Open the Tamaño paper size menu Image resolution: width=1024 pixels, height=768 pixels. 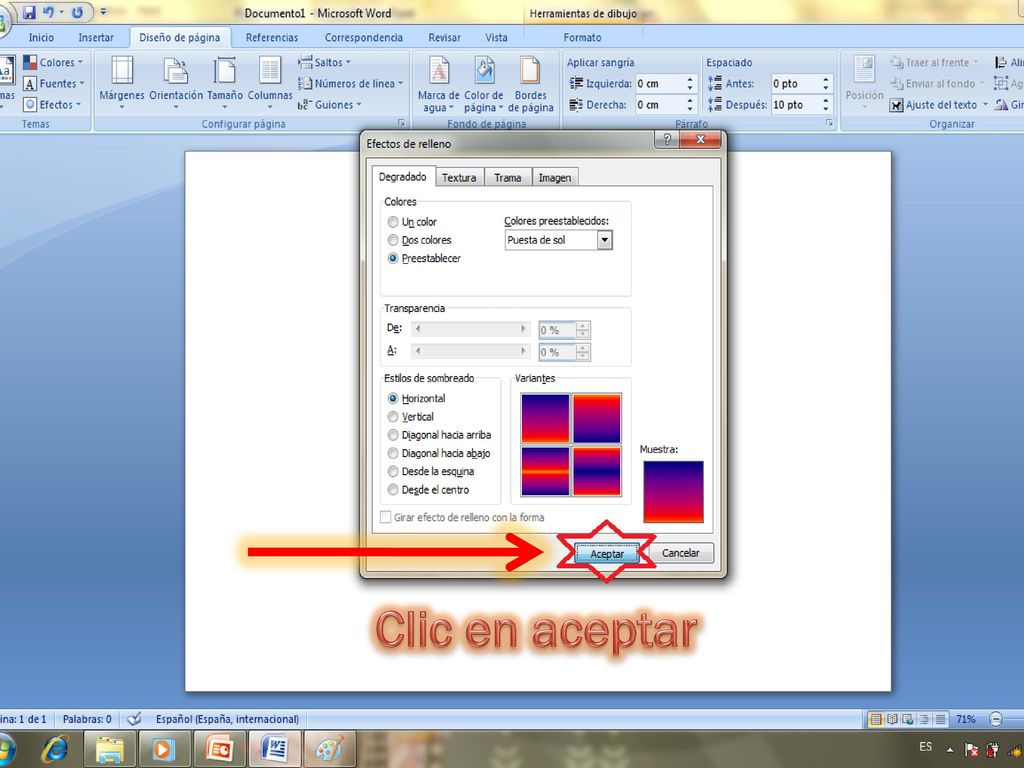225,82
